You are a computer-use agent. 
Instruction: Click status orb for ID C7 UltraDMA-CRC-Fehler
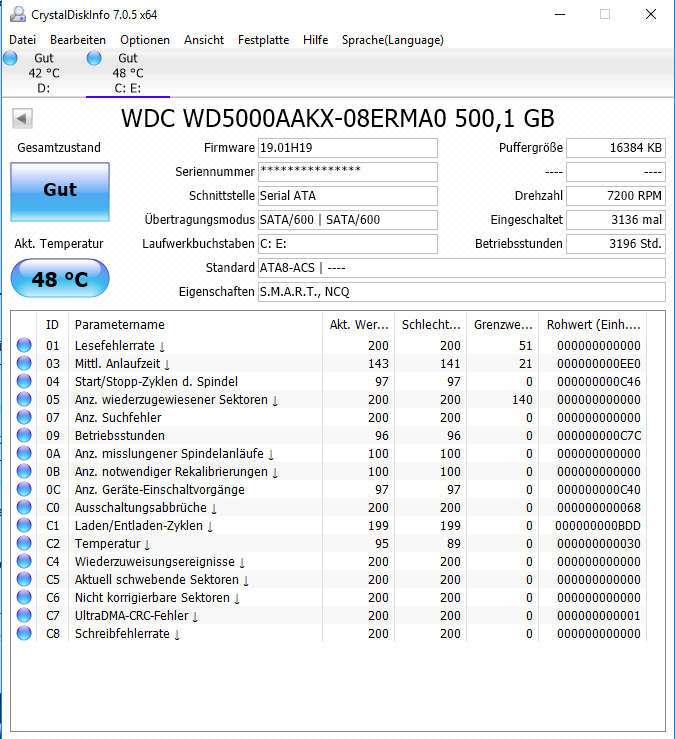pos(24,615)
